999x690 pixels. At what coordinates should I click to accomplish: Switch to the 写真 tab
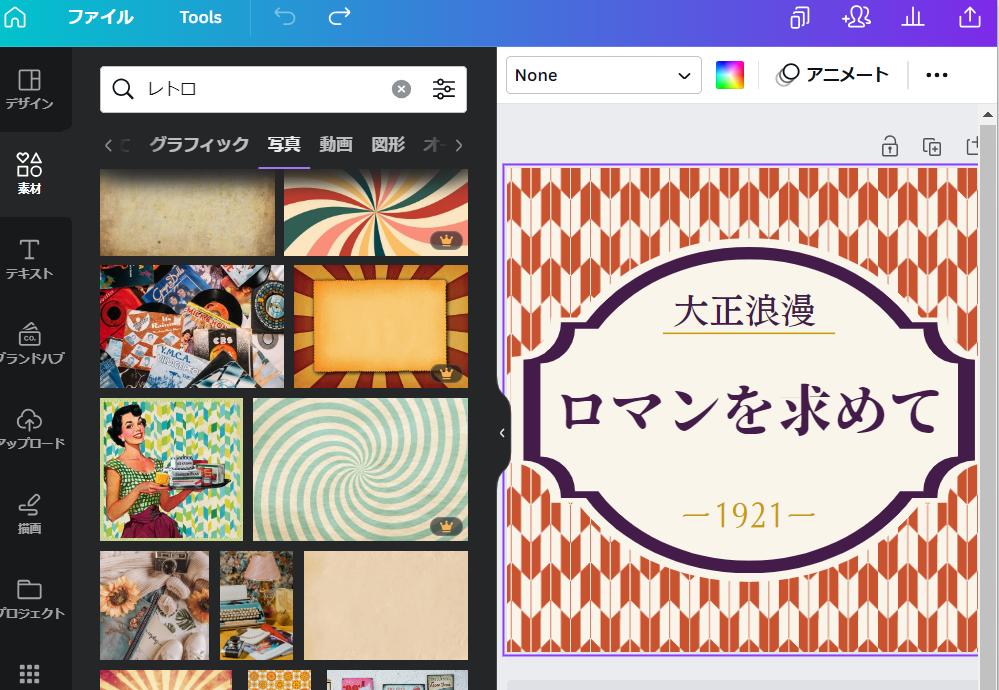point(284,145)
